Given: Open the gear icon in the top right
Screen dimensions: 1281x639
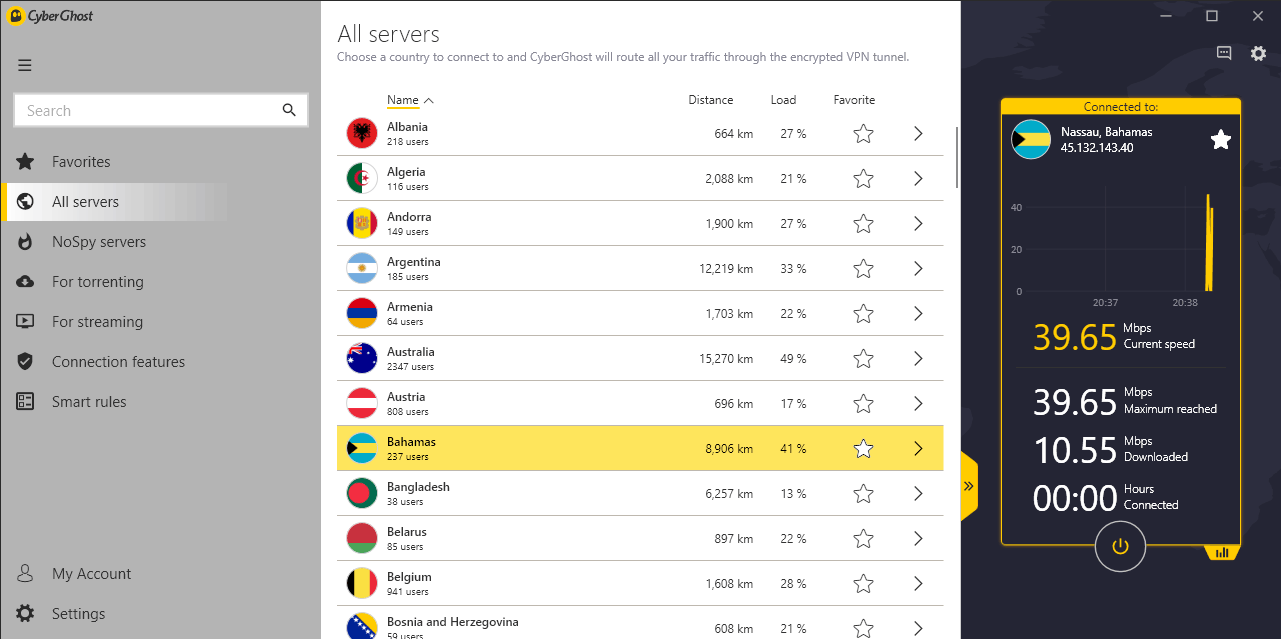Looking at the screenshot, I should (x=1258, y=54).
